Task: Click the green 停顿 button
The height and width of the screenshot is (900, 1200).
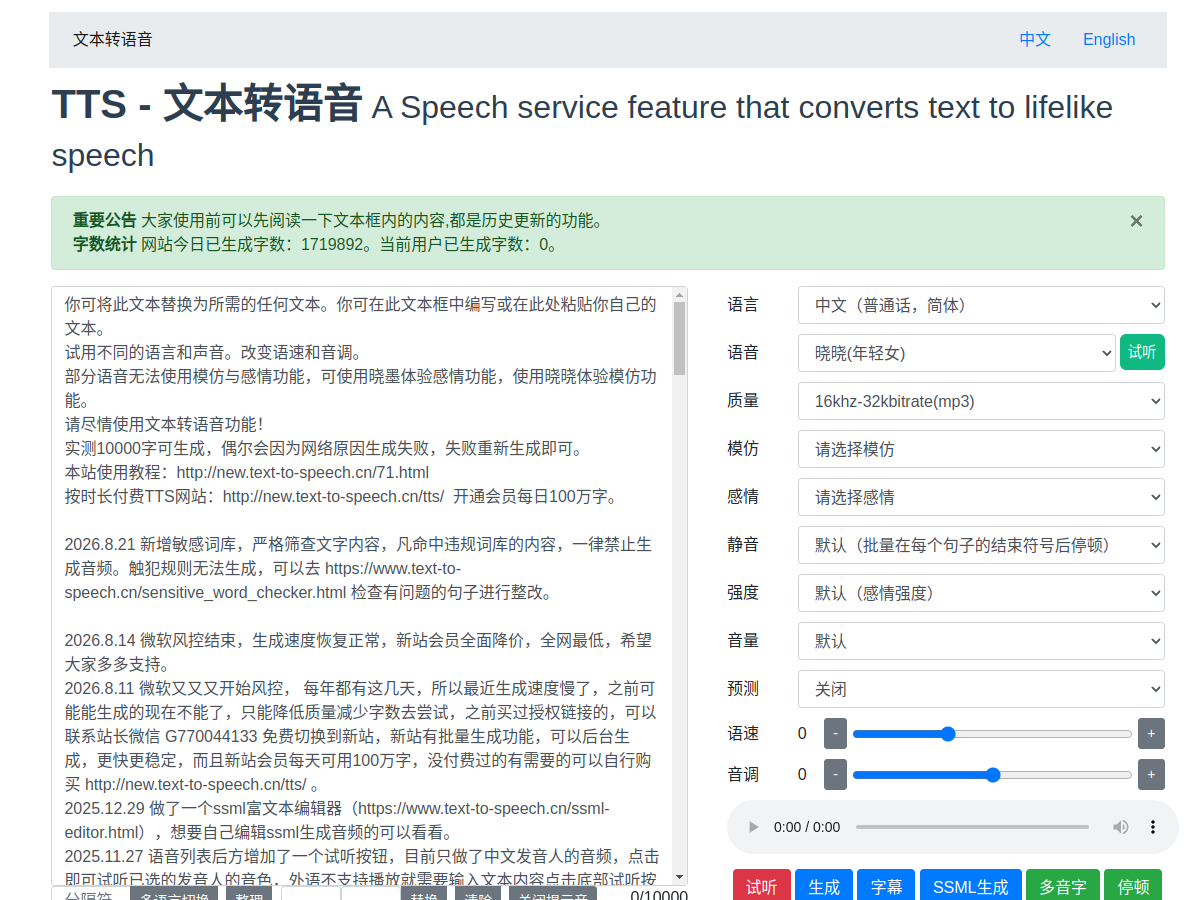Action: pos(1133,886)
